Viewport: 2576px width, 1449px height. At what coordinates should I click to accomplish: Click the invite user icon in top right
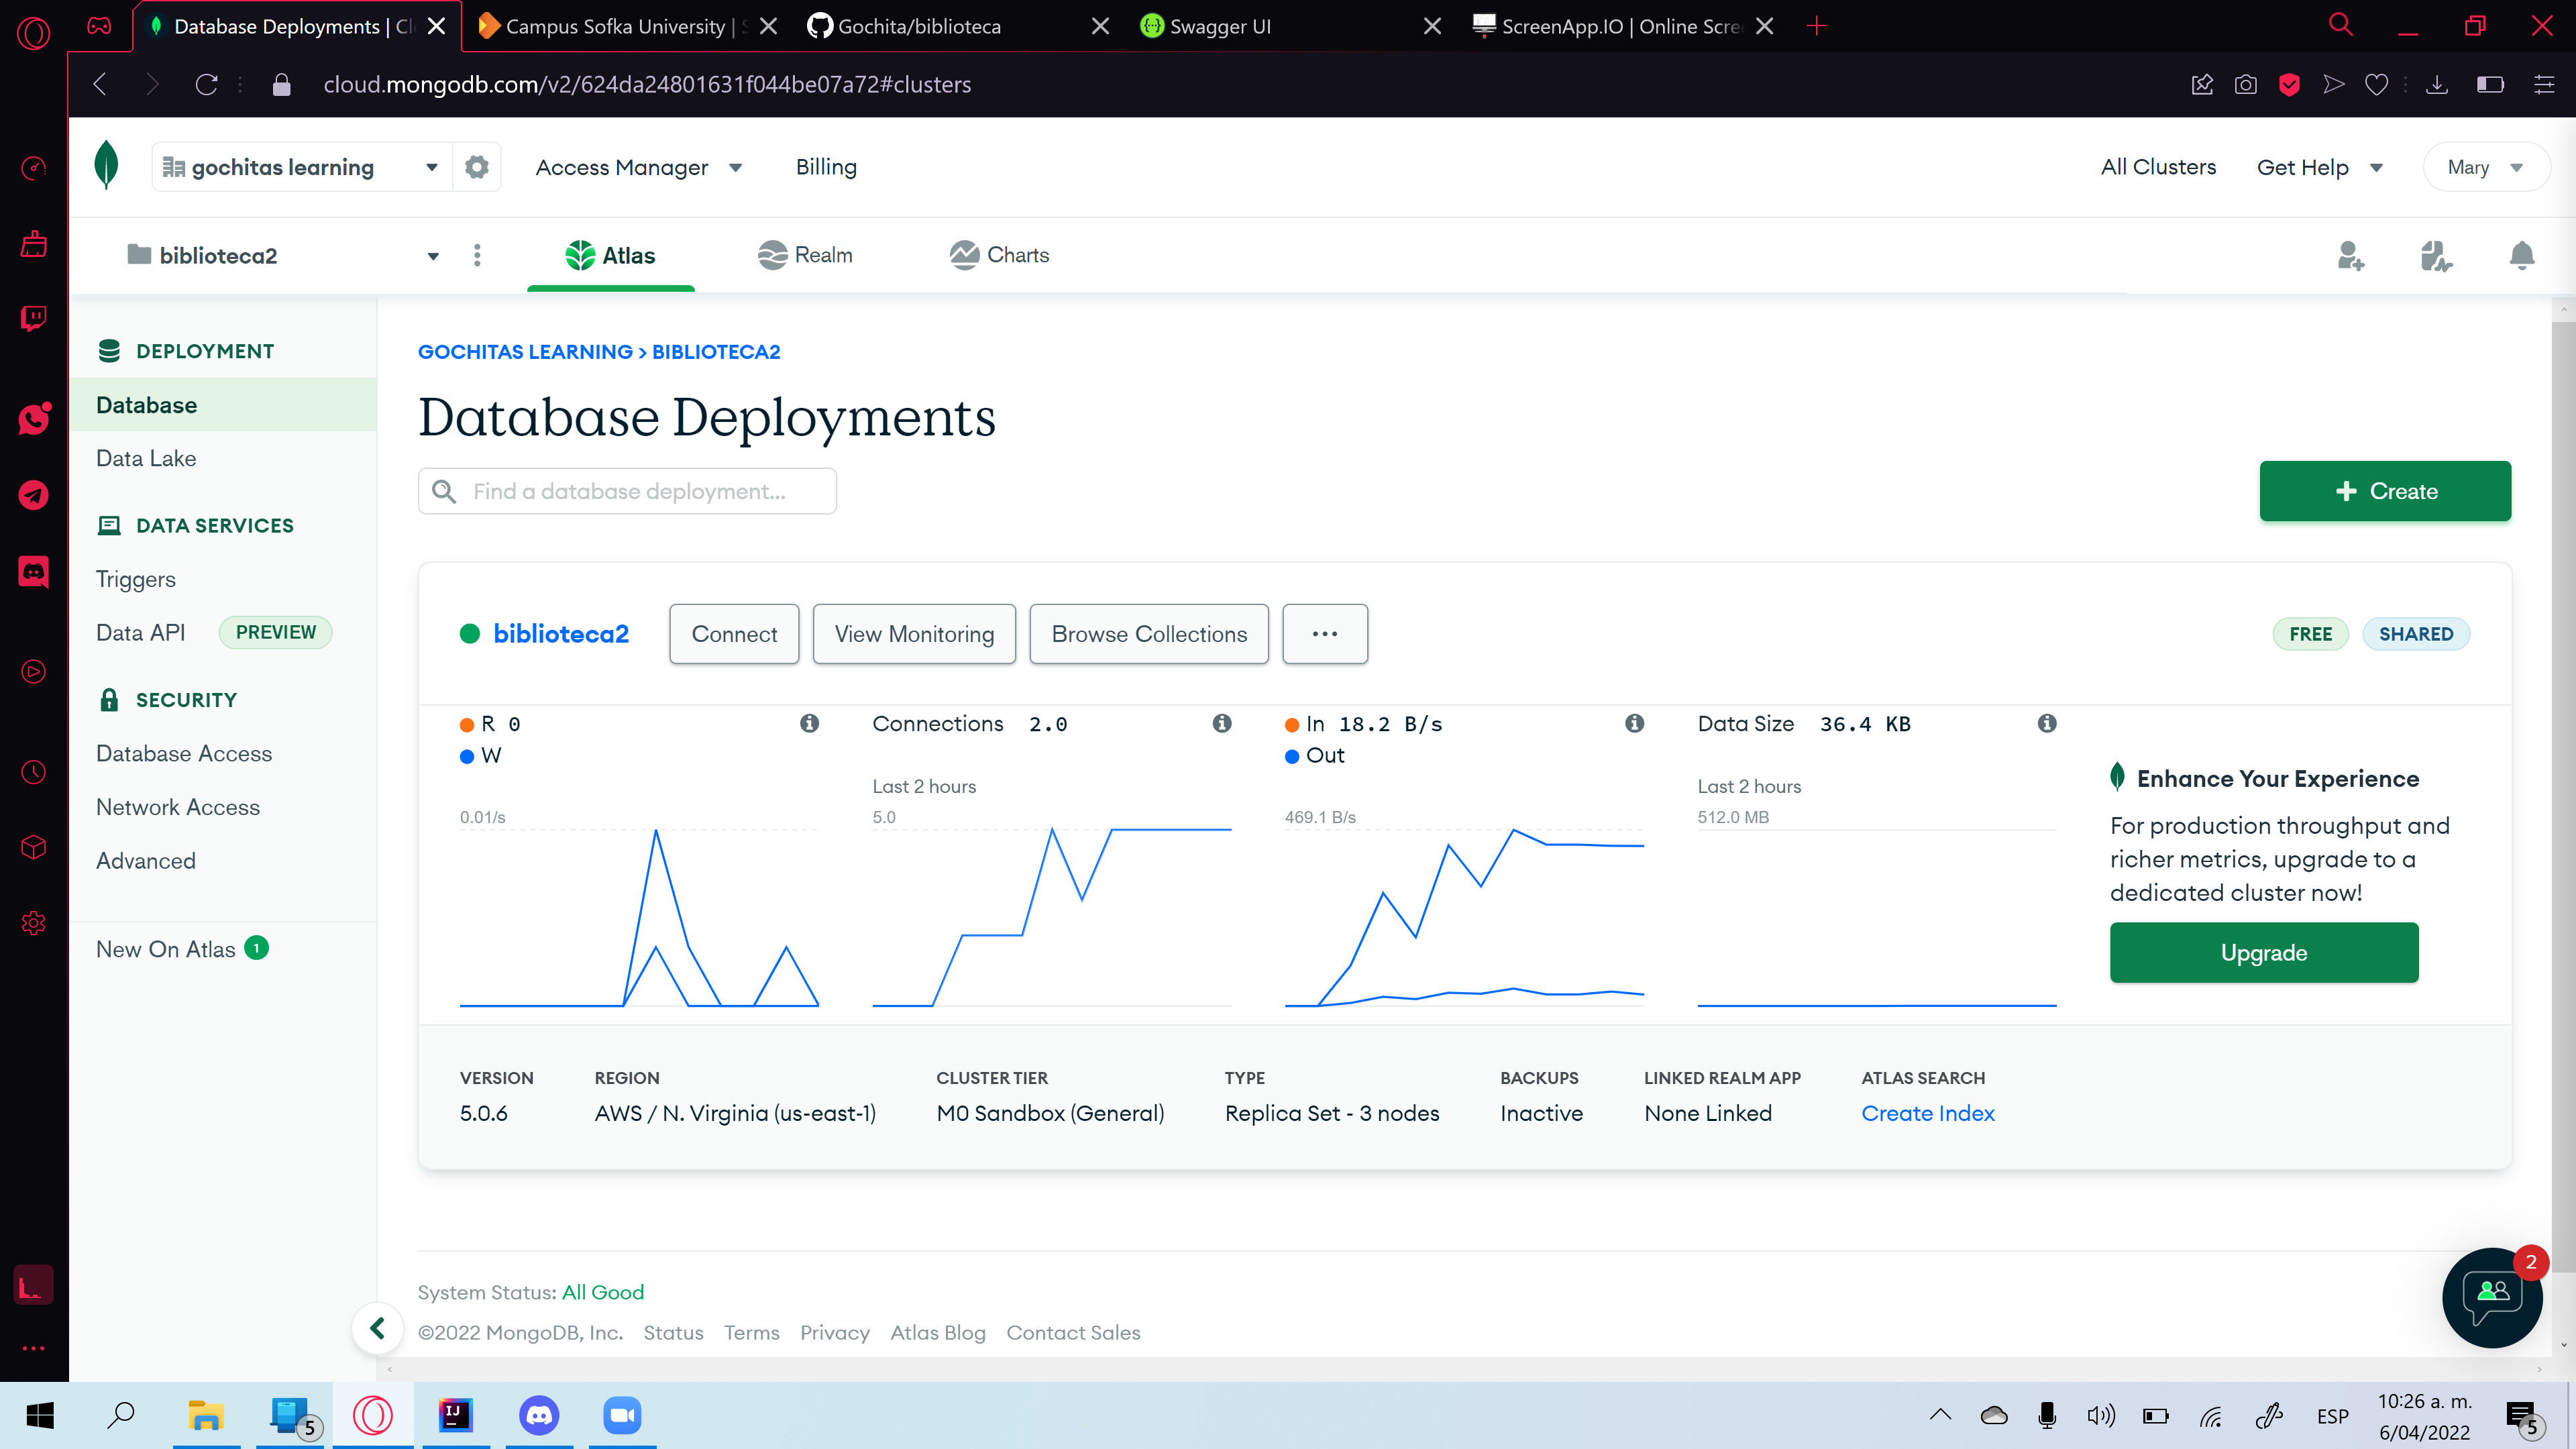coord(2350,256)
